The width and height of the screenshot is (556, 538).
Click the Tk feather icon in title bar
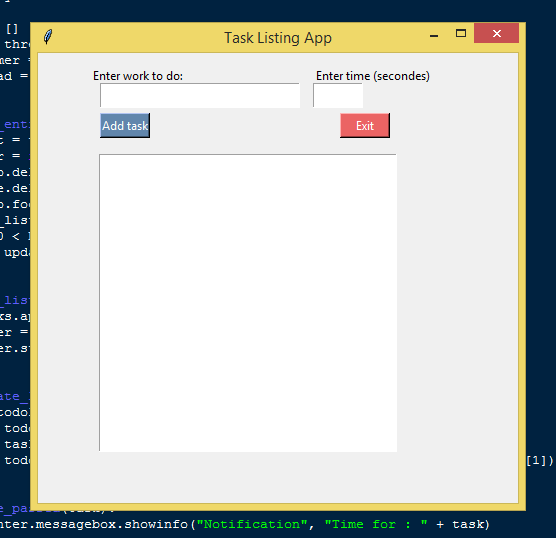[x=48, y=37]
